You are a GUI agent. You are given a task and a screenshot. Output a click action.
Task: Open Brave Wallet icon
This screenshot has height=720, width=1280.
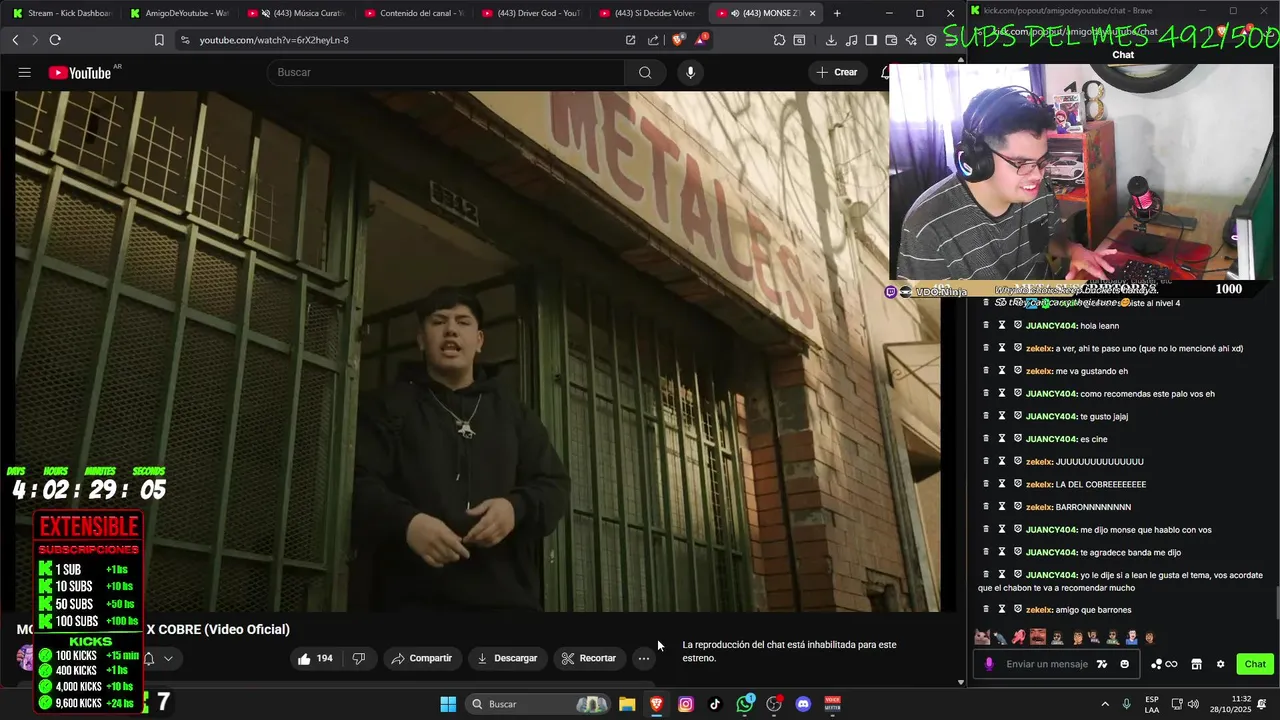[891, 40]
